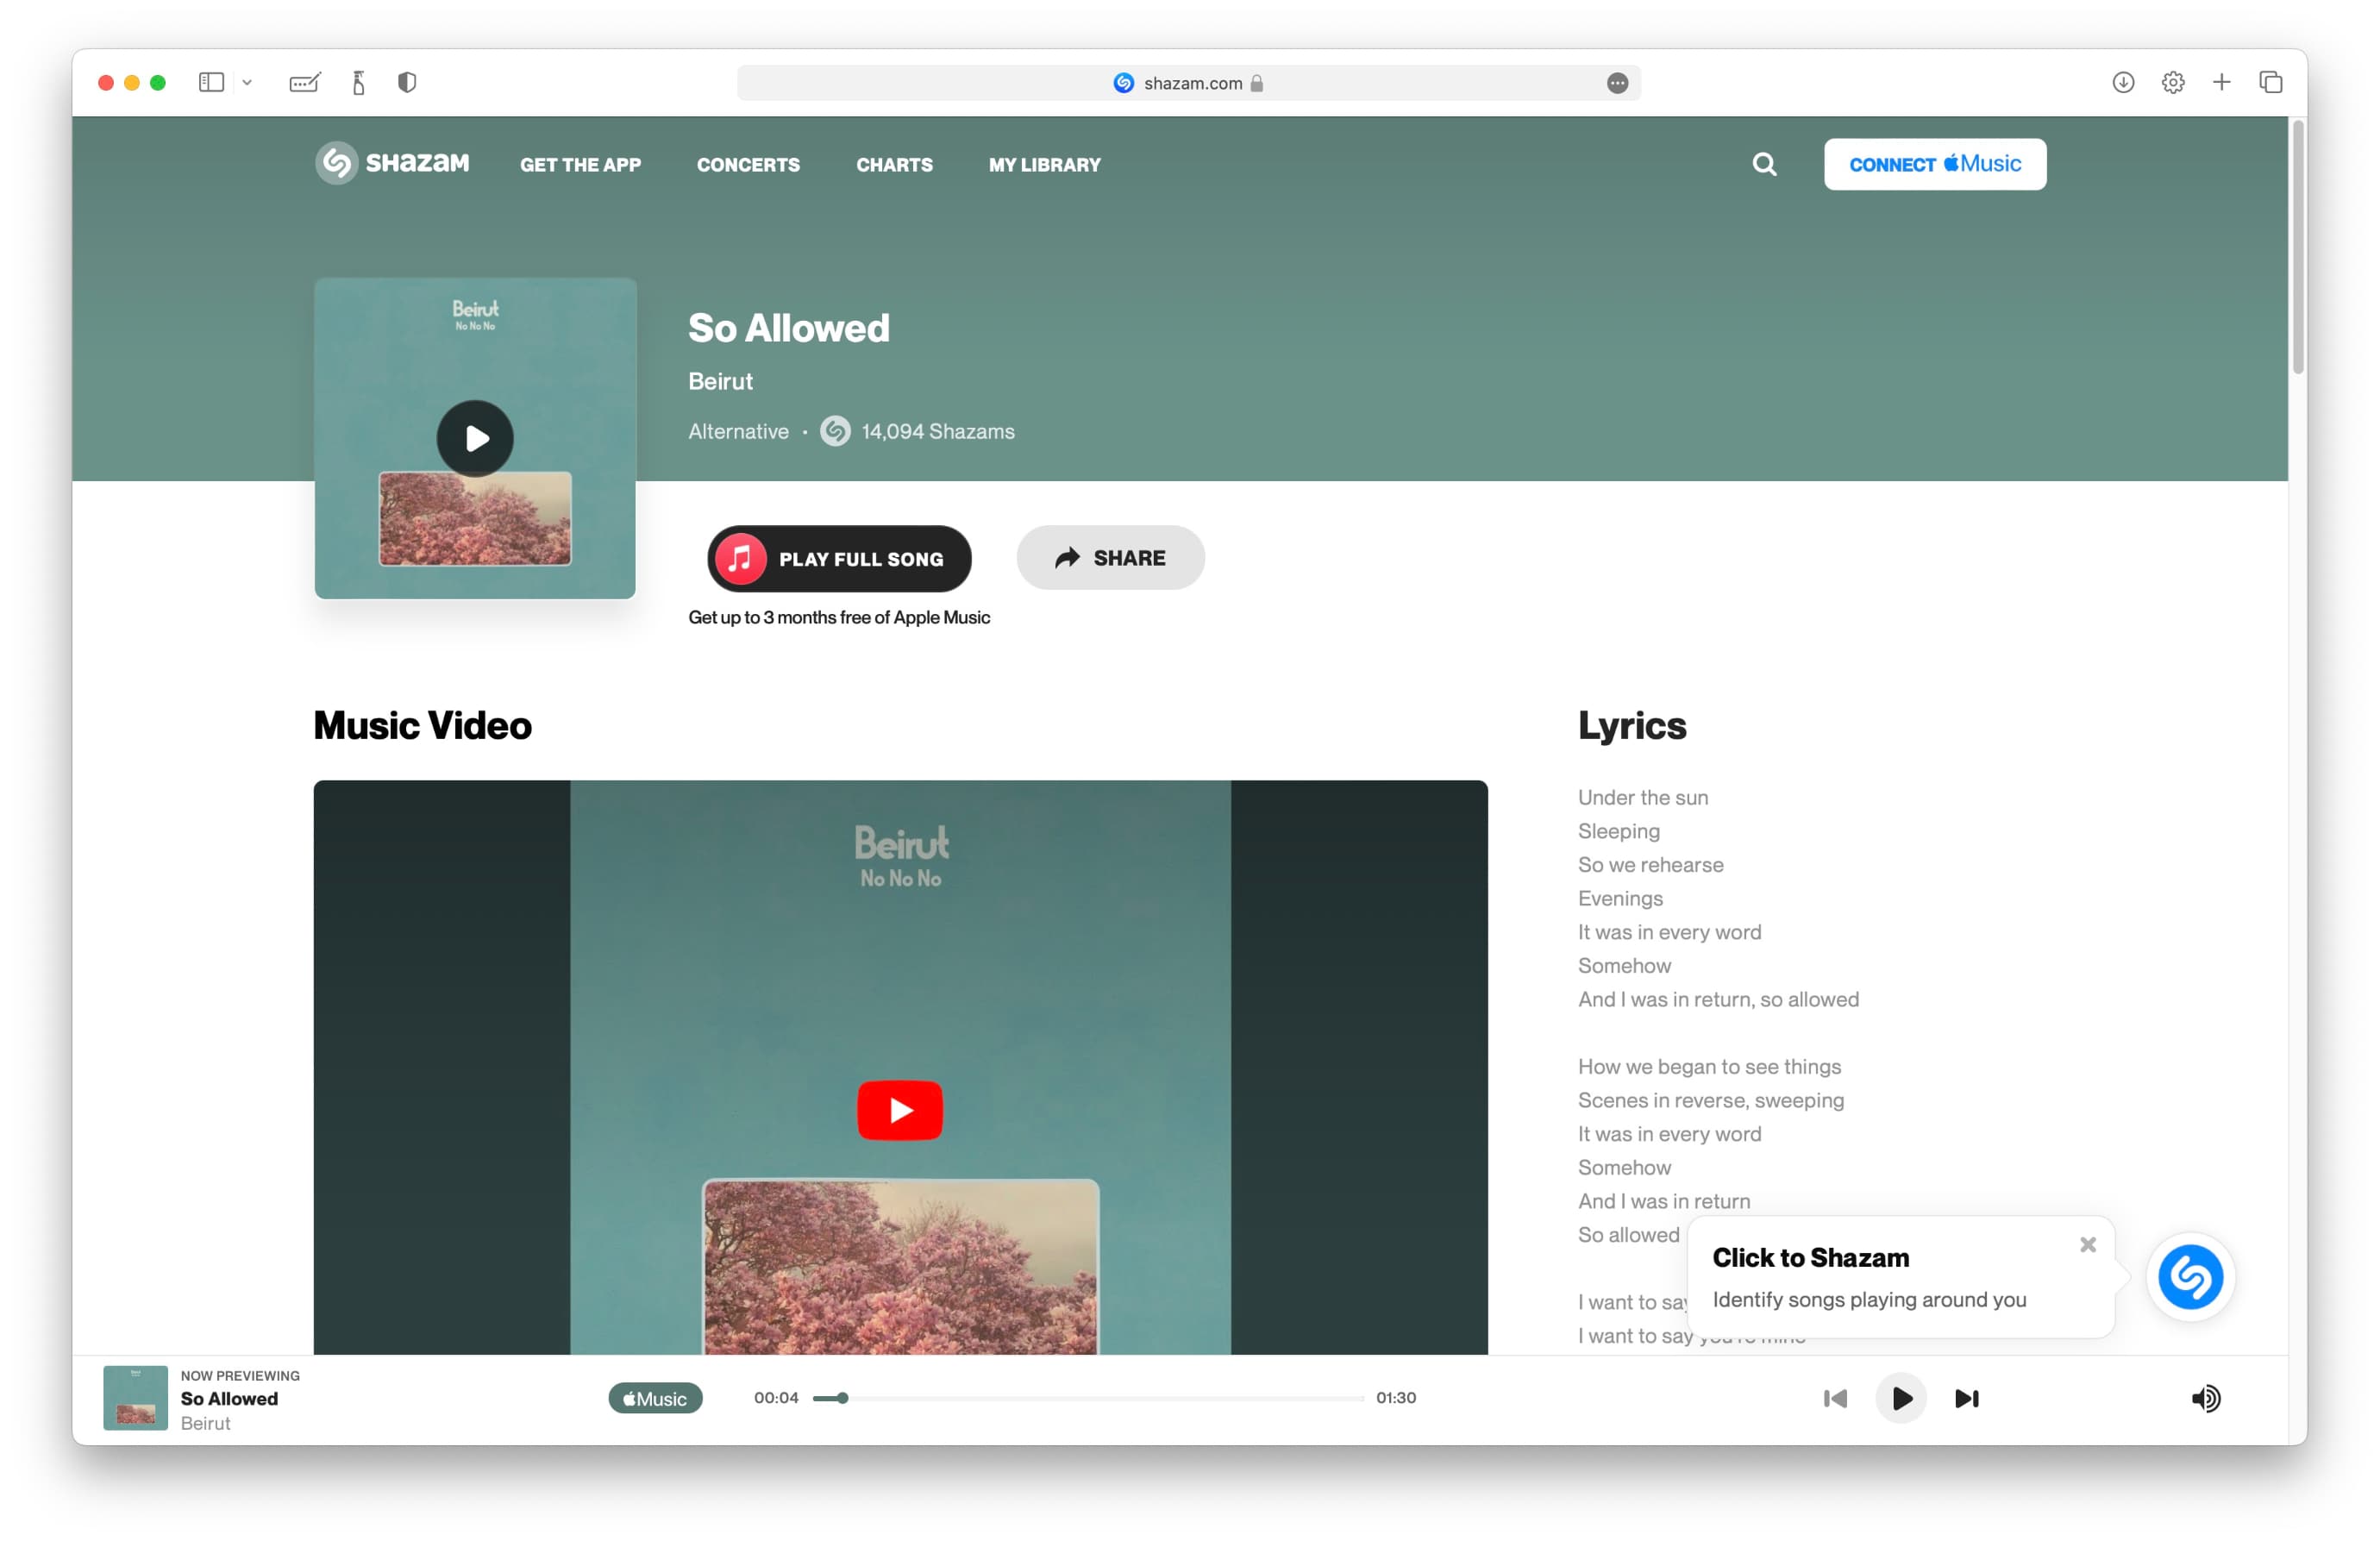Click lyric 'How we began to see things'
The width and height of the screenshot is (2380, 1541).
1709,1066
